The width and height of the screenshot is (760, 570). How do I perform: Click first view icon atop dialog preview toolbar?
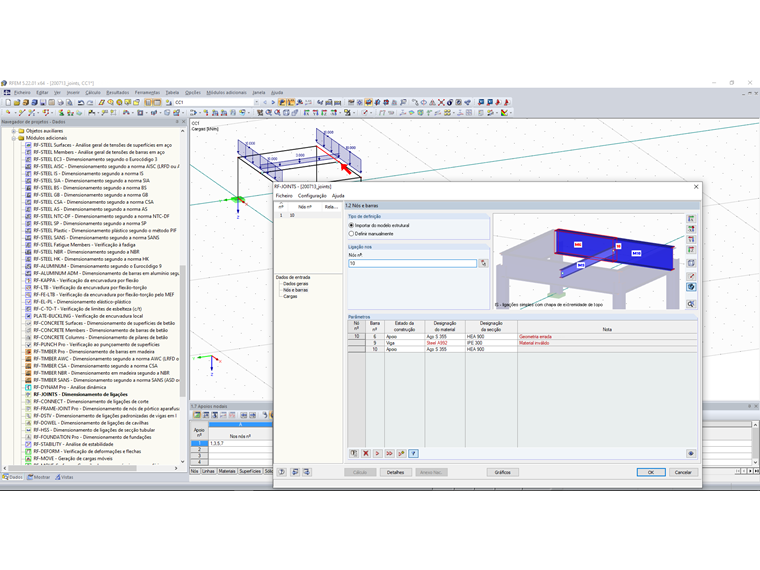click(x=691, y=219)
